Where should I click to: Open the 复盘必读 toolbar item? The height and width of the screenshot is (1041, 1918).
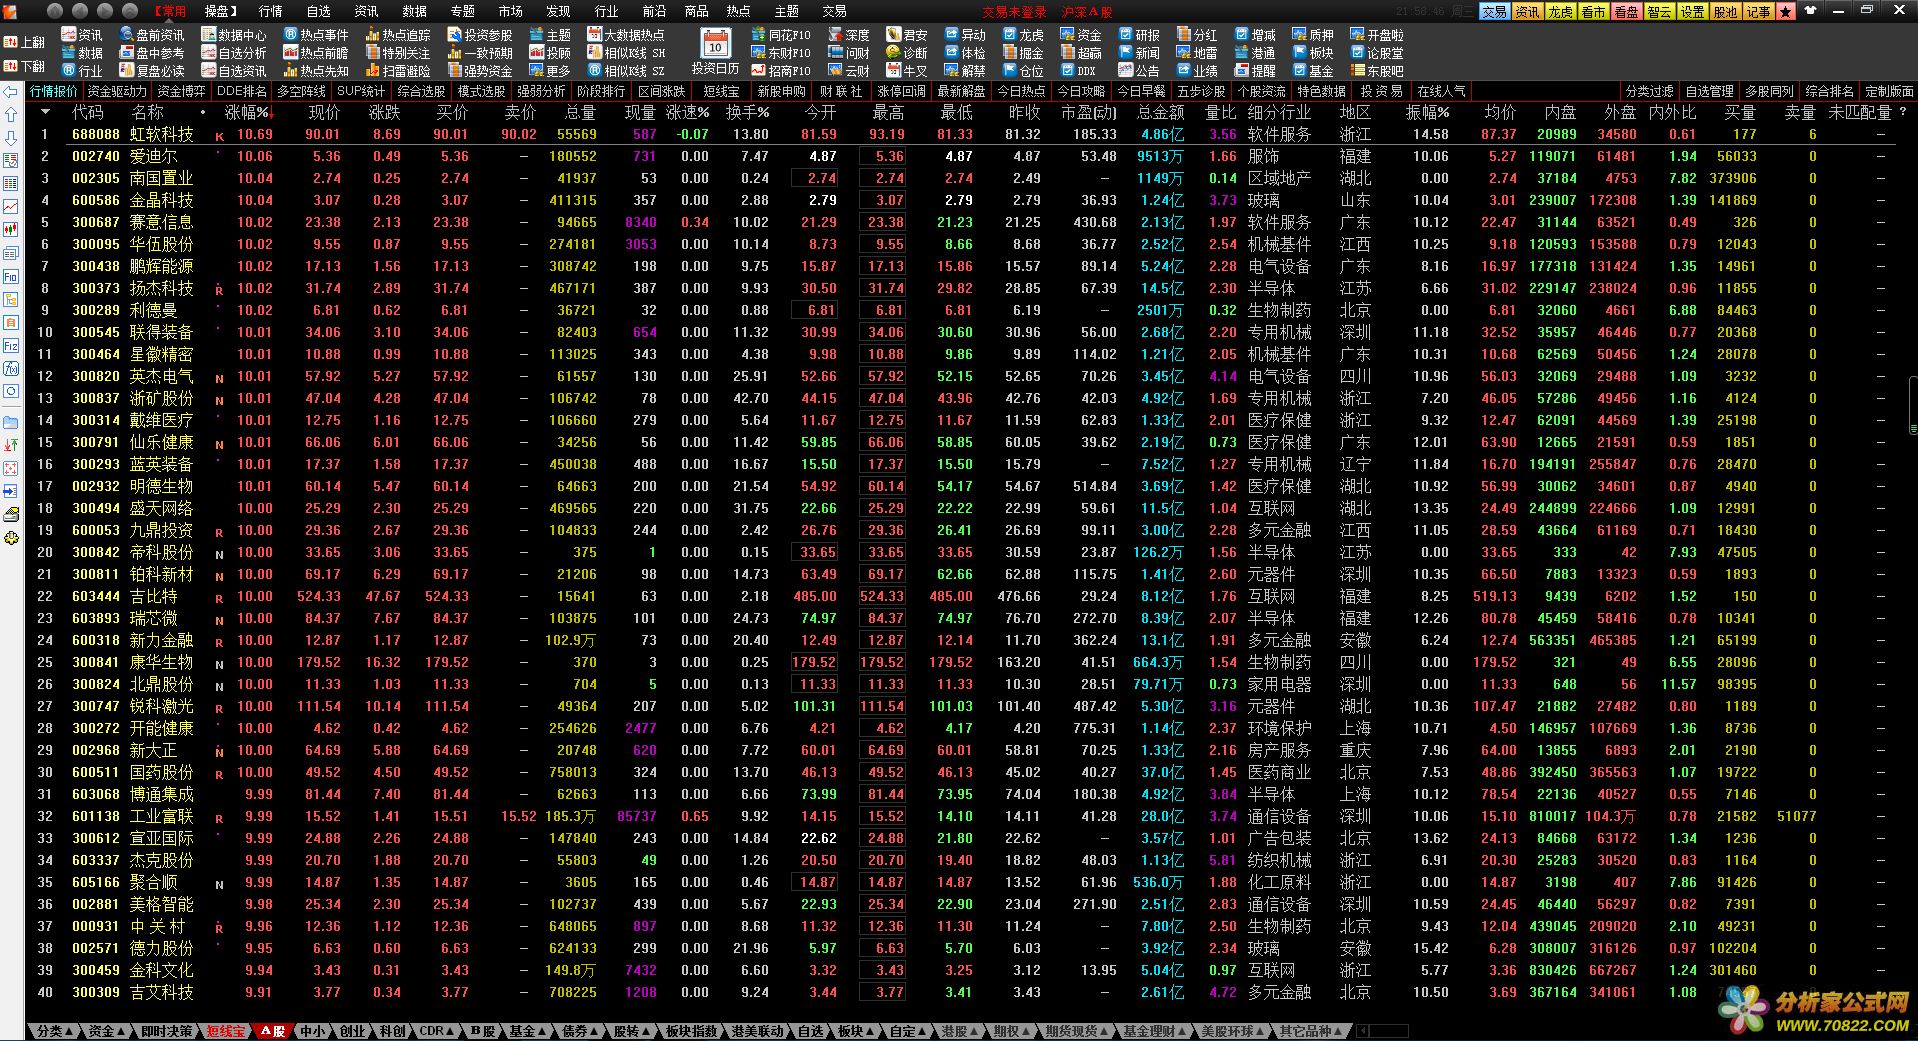click(x=151, y=71)
